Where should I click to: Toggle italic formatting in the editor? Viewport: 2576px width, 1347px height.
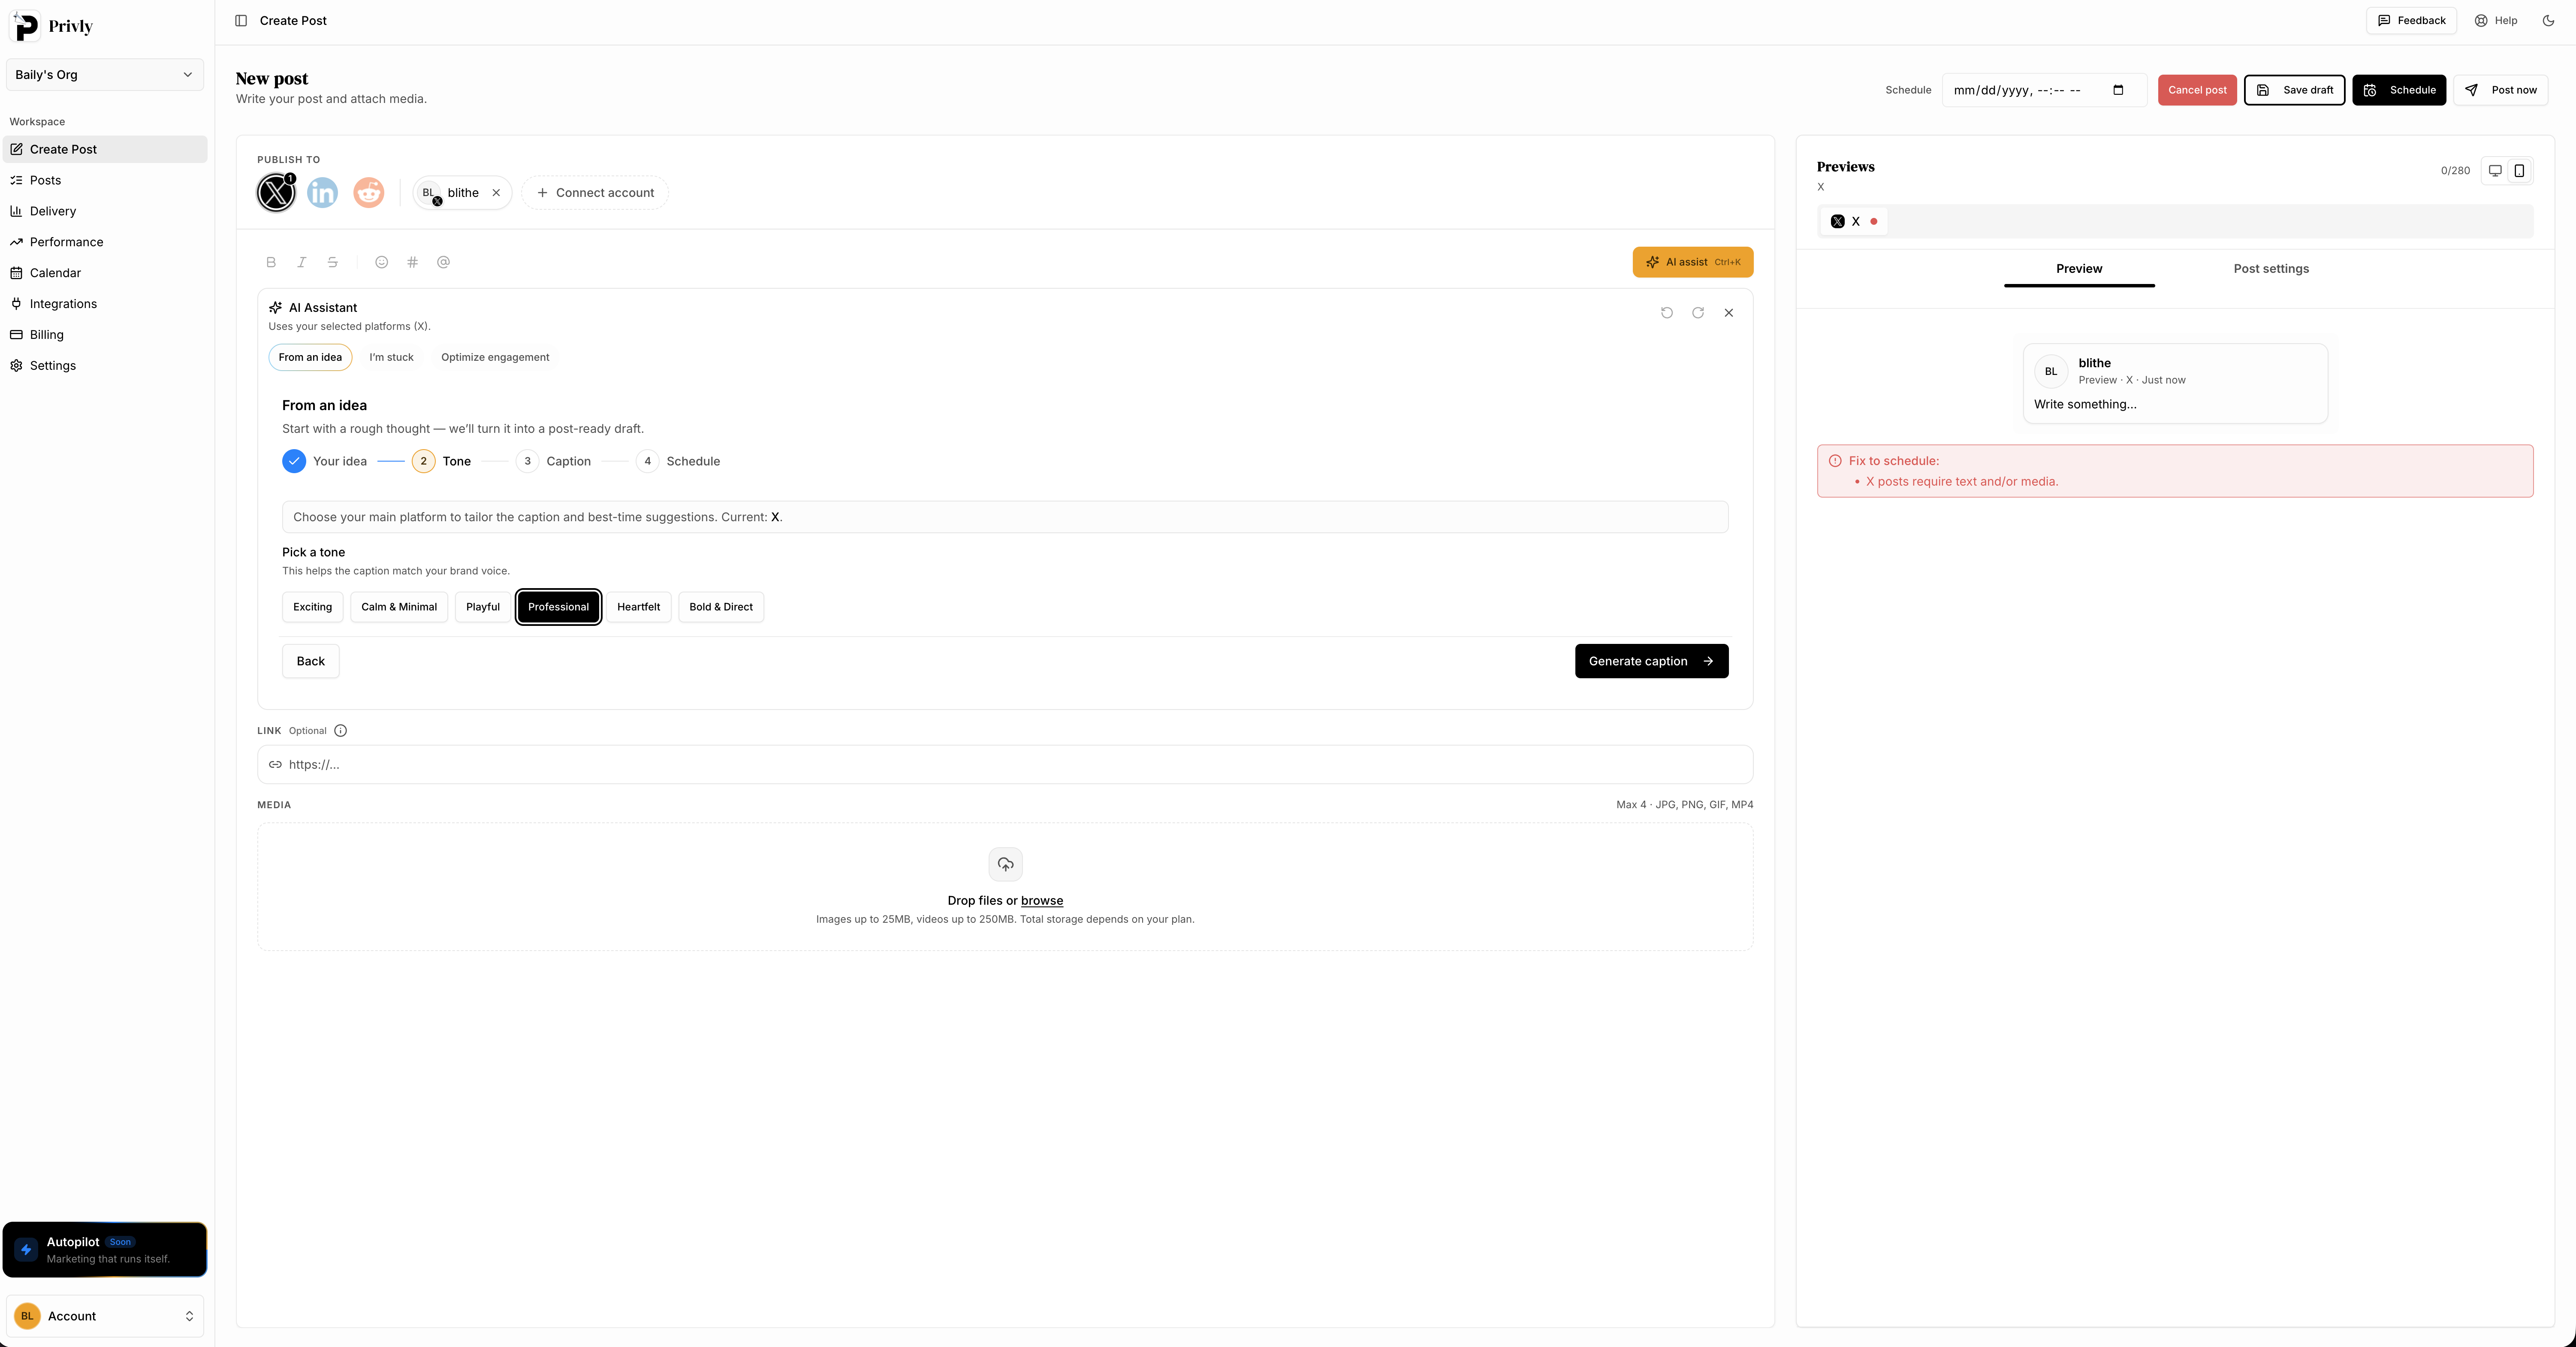302,262
